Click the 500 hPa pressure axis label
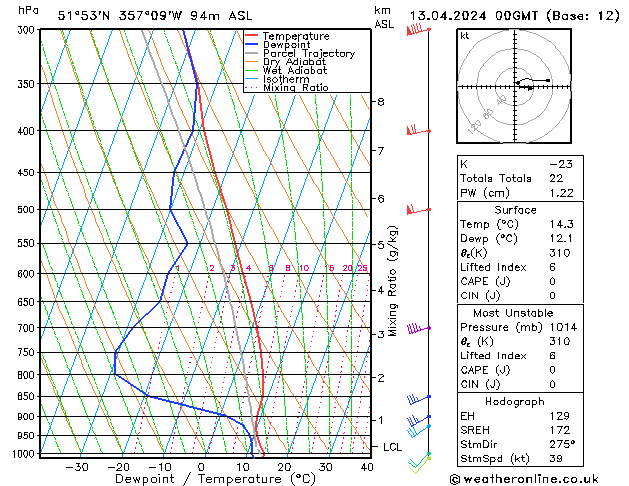629x486 pixels. (27, 209)
